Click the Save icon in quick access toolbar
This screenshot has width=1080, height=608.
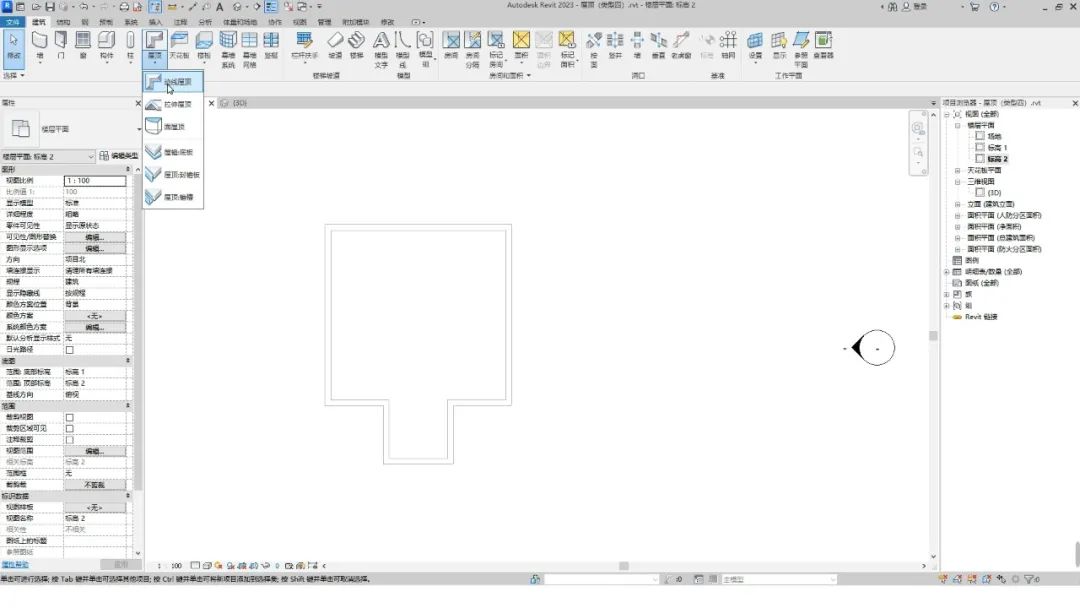50,6
